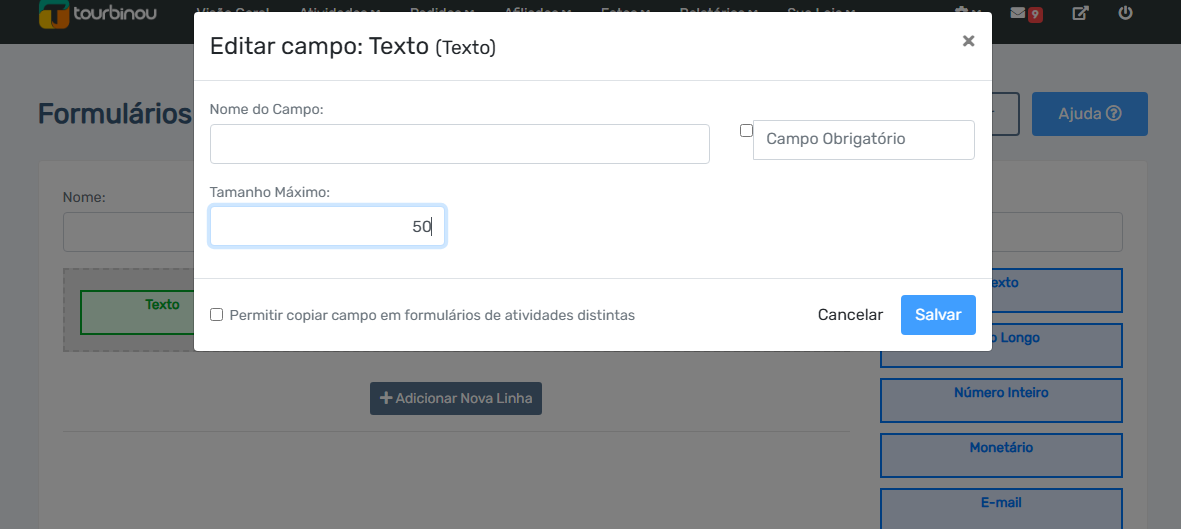Image resolution: width=1181 pixels, height=529 pixels.
Task: Close the Editar campo dialog
Action: tap(969, 41)
